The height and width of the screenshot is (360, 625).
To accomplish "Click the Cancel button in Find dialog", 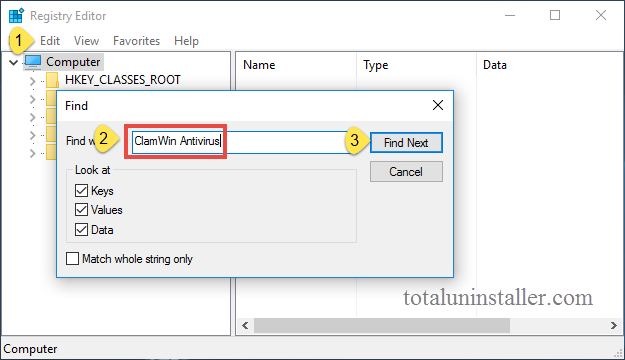I will tap(406, 172).
